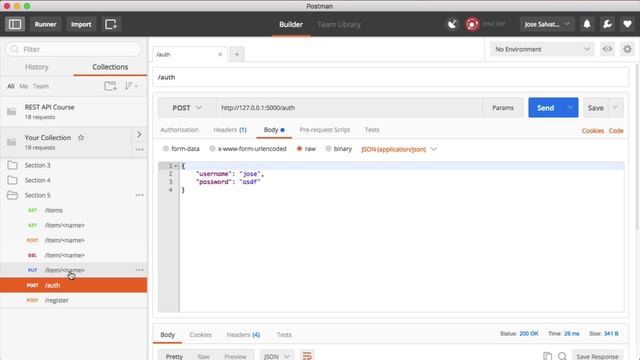Click the collections Filter field
Image resolution: width=640 pixels, height=360 pixels.
[73, 49]
